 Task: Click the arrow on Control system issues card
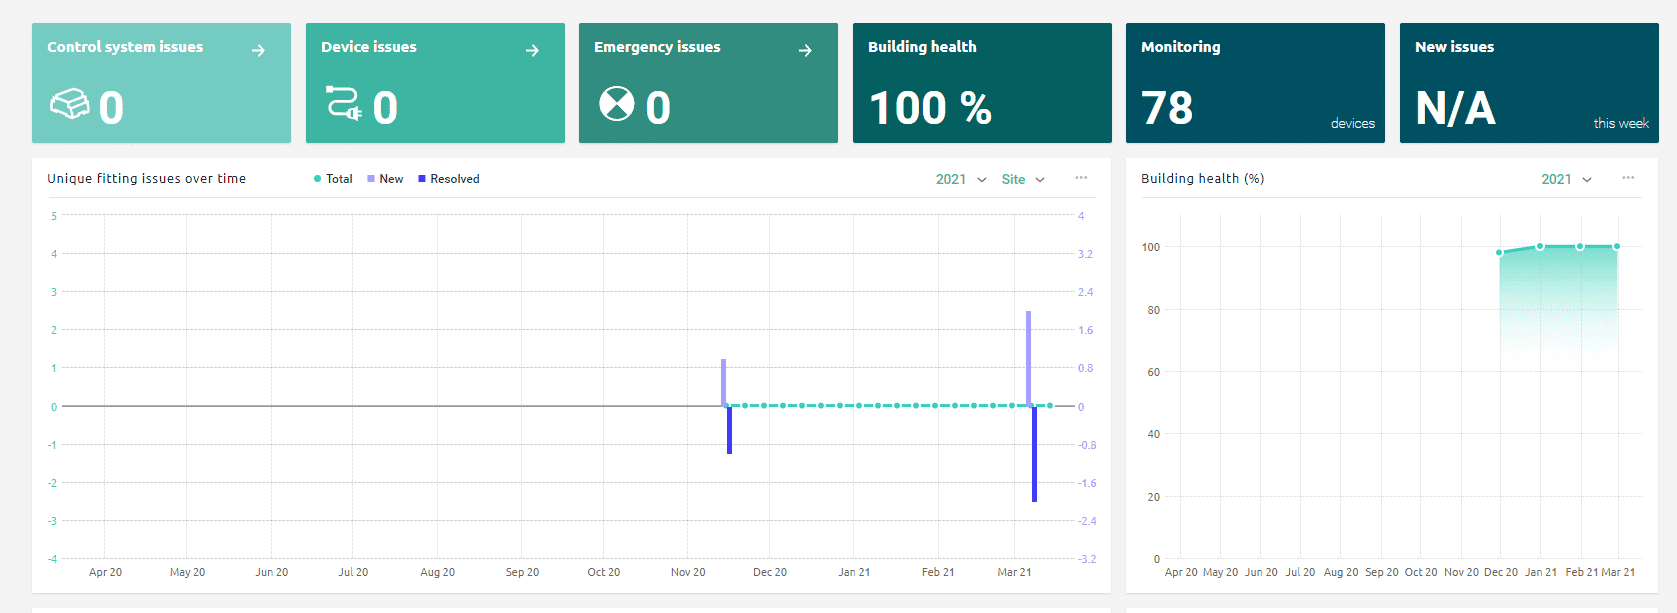(258, 51)
